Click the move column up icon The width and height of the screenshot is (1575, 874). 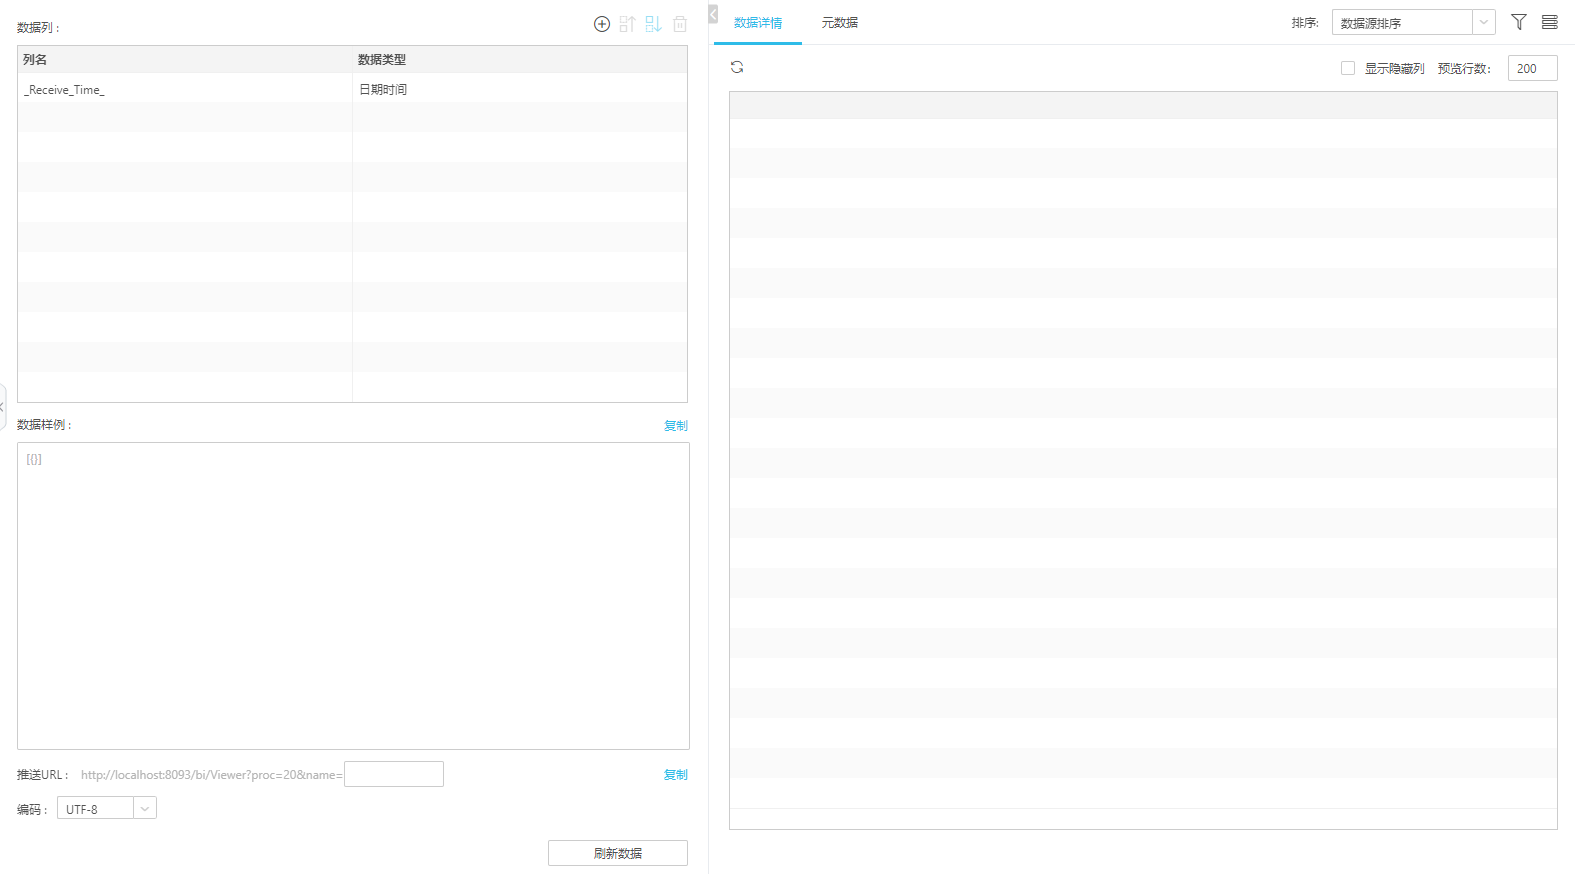click(x=627, y=24)
